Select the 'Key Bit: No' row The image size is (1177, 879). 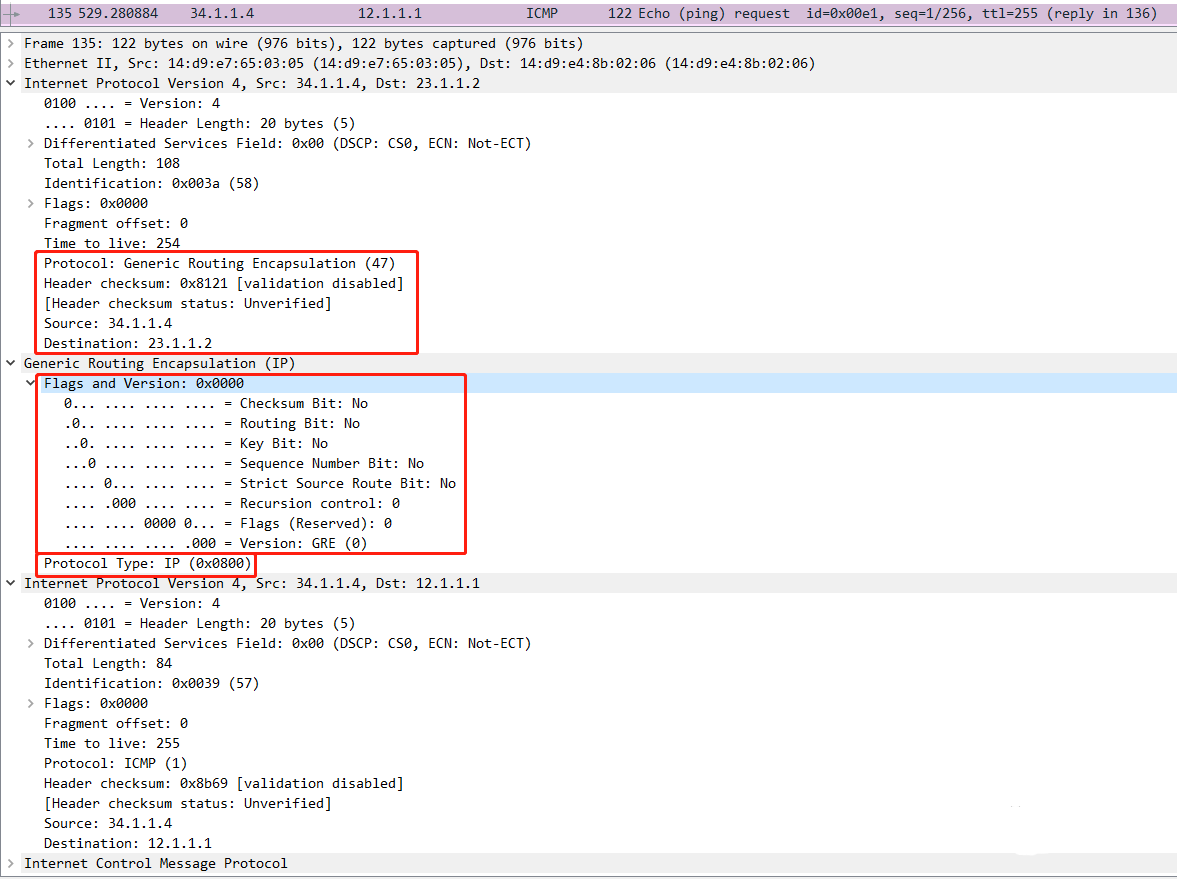(x=196, y=444)
